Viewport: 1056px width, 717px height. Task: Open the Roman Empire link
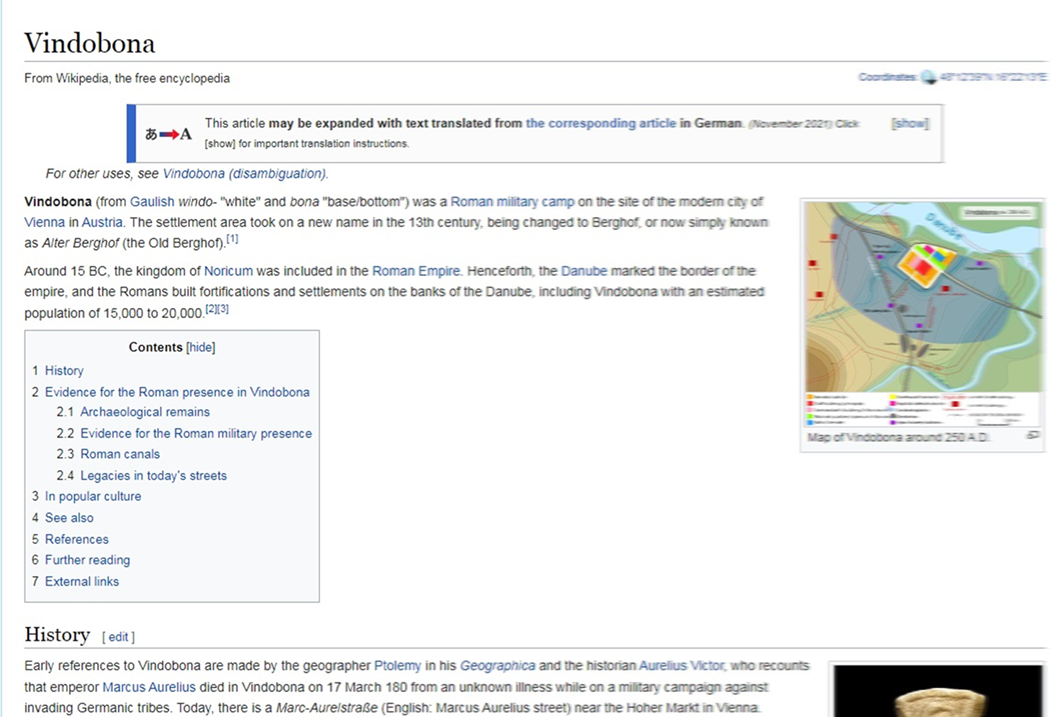pyautogui.click(x=416, y=271)
